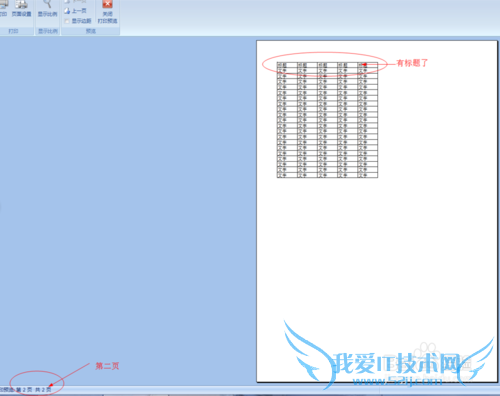Close Print Preview (关闭打印预览)

coord(107,12)
